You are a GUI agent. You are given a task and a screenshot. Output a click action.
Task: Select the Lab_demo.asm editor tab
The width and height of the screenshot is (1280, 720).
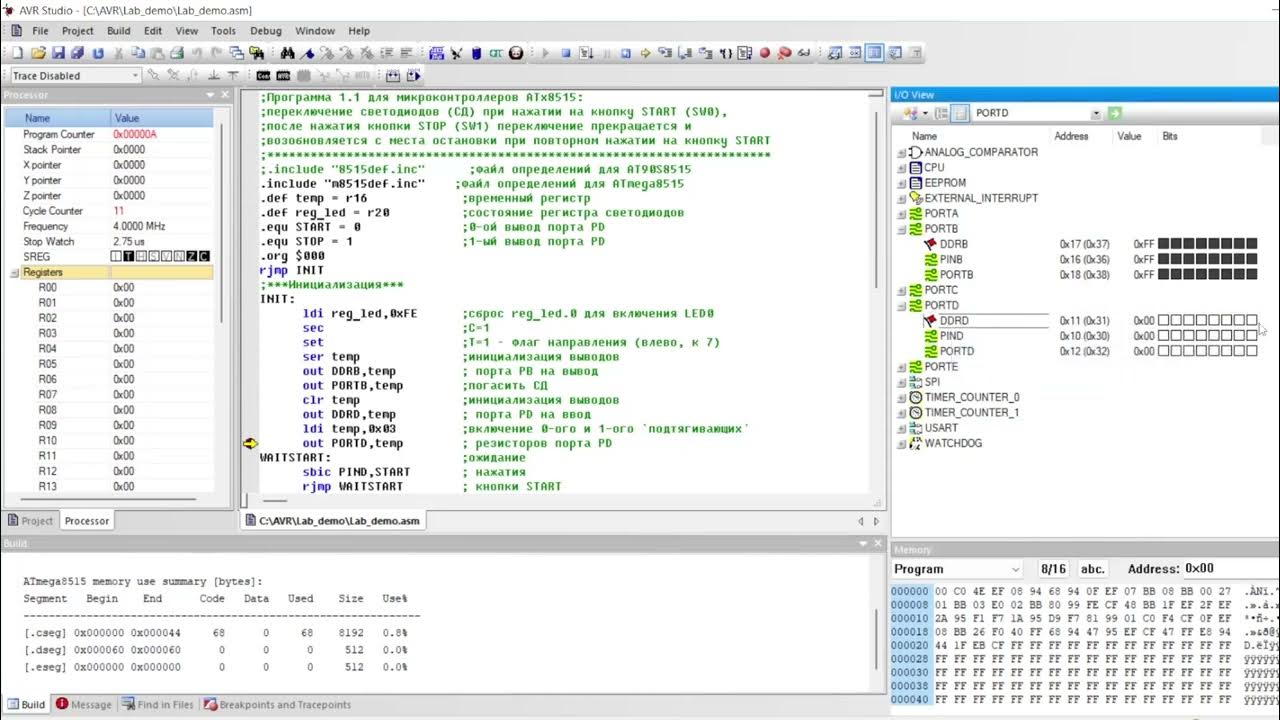click(332, 521)
